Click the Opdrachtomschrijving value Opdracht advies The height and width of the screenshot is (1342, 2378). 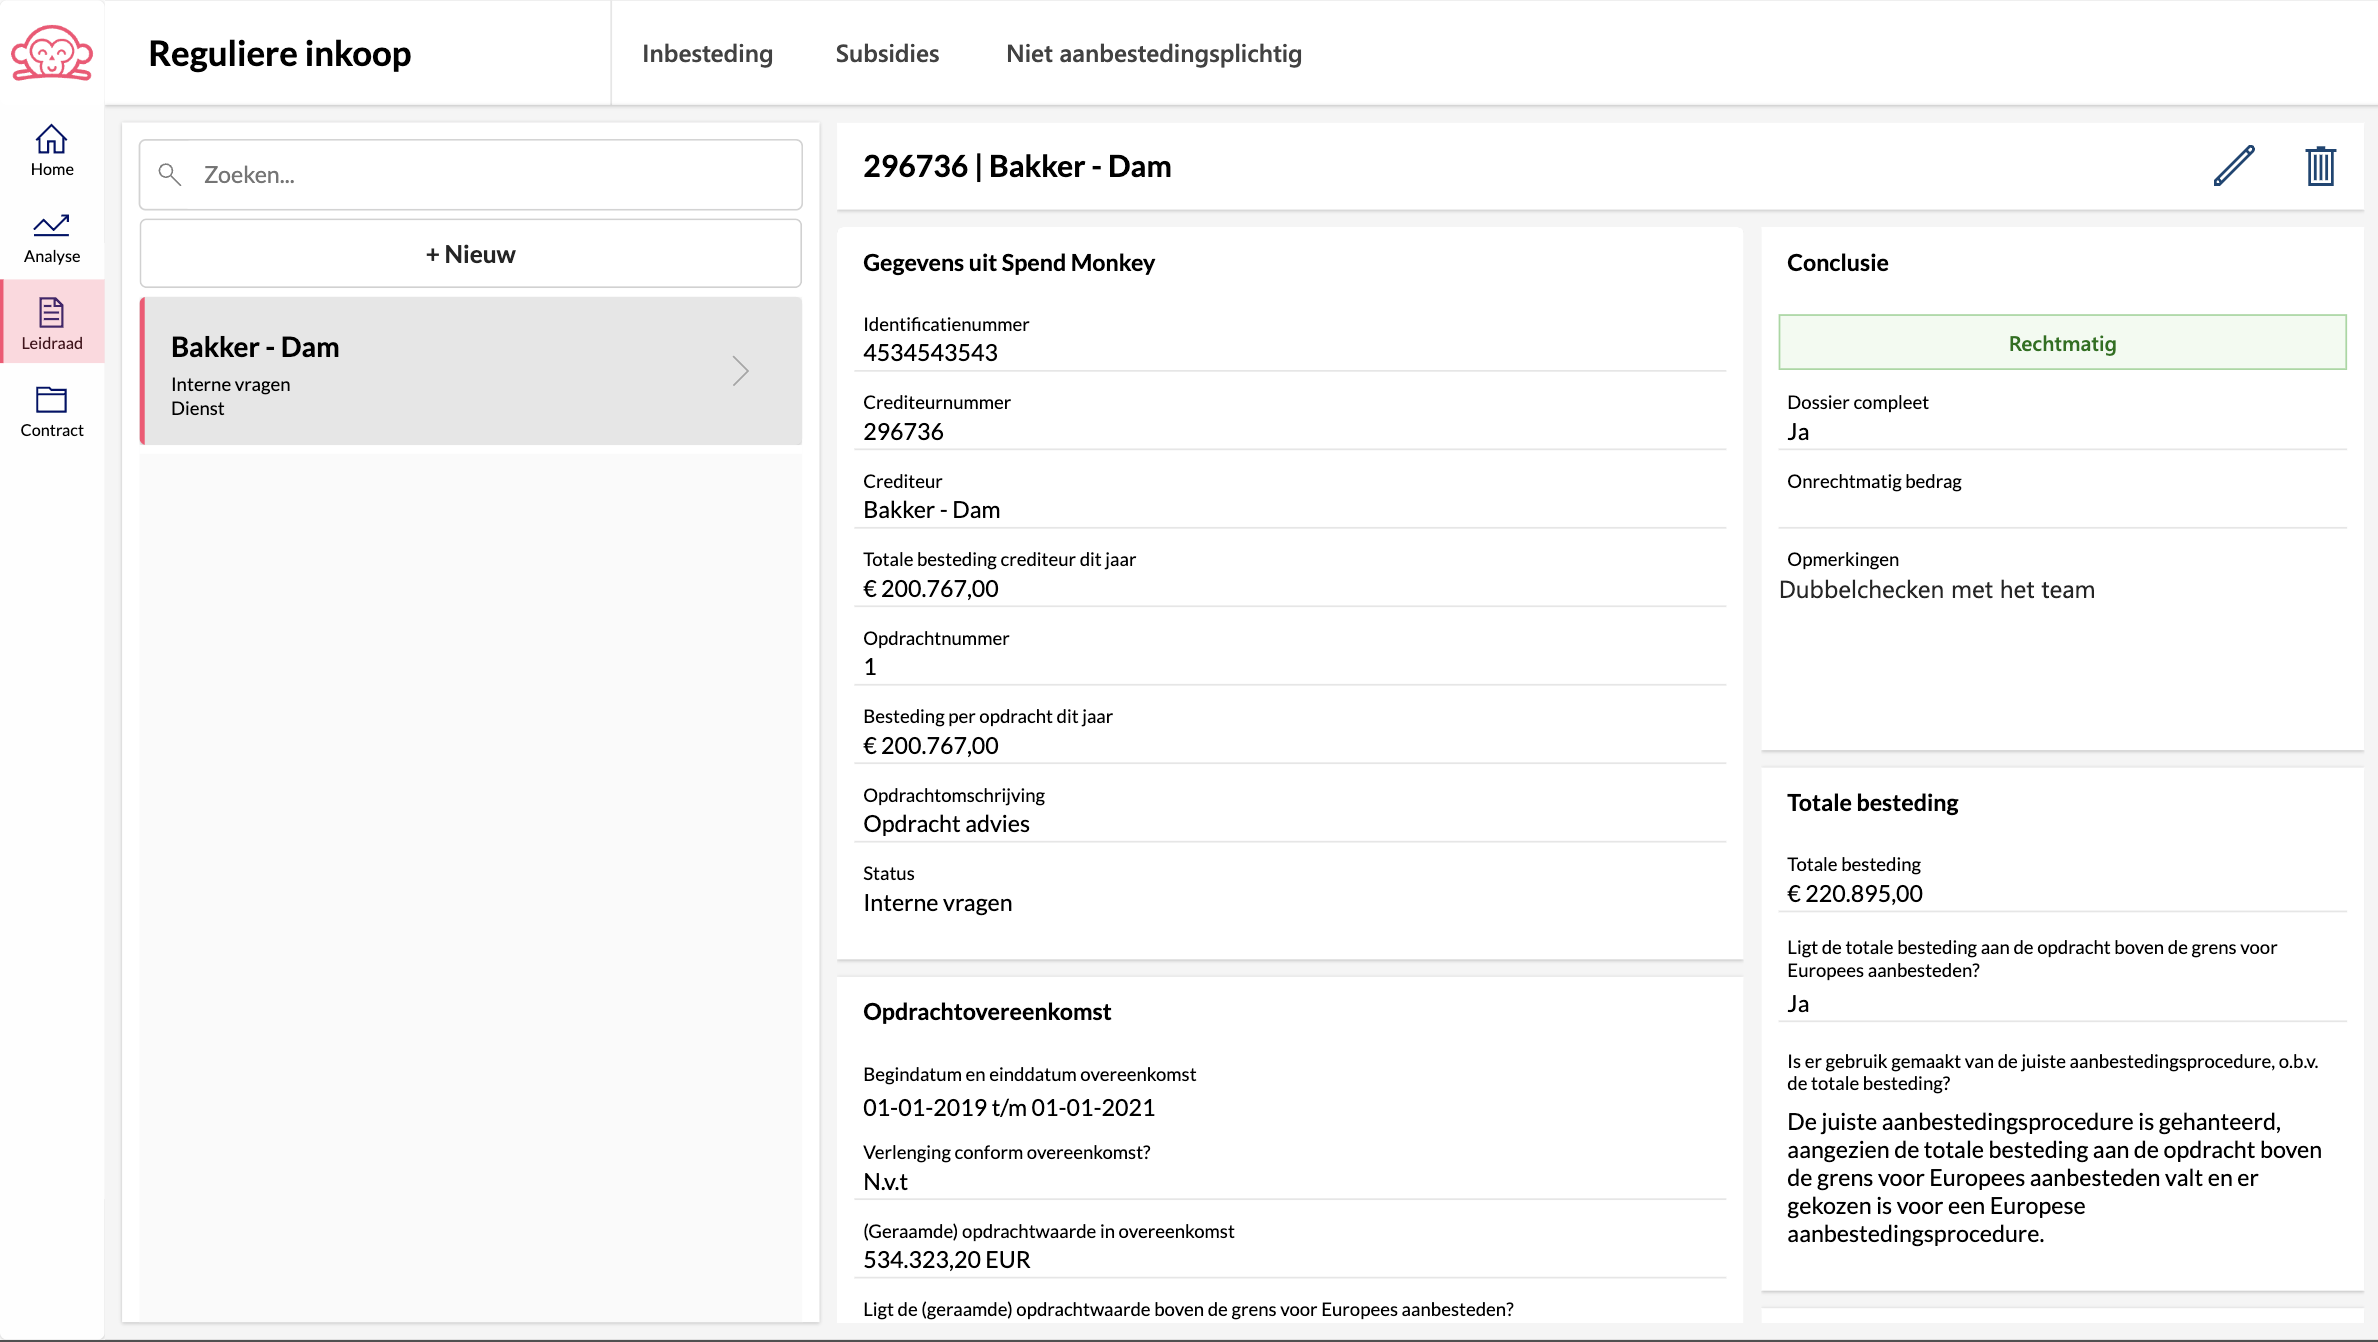[946, 824]
